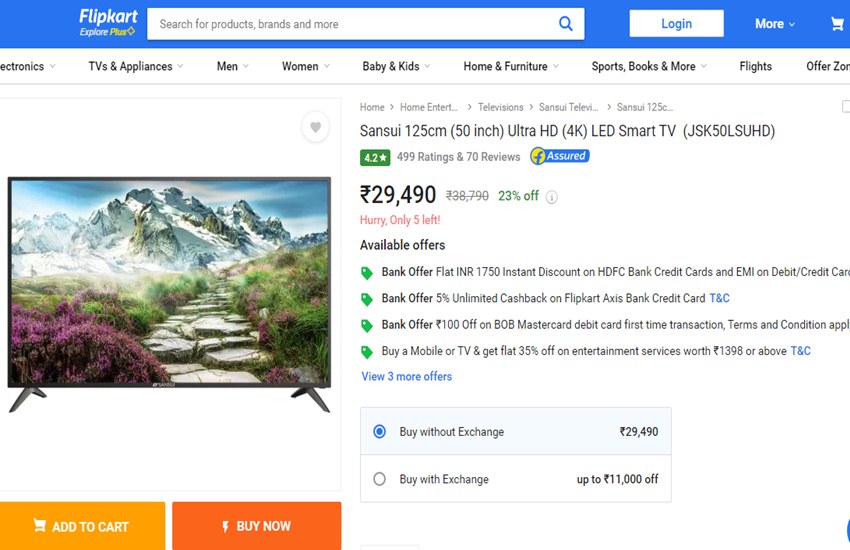This screenshot has height=550, width=850.
Task: Expand Home & Furniture category menu
Action: tap(511, 67)
